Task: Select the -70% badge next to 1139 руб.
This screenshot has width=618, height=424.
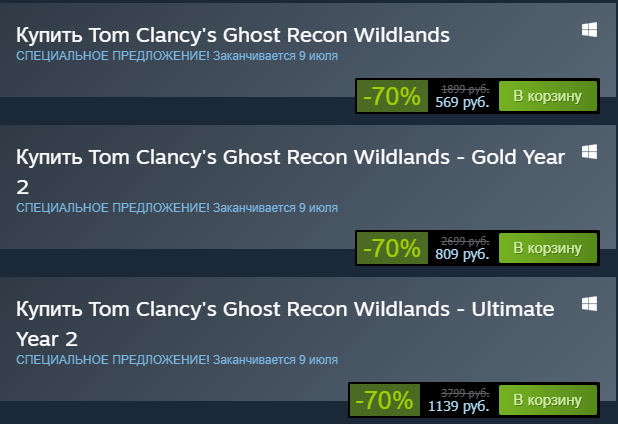Action: pyautogui.click(x=384, y=400)
